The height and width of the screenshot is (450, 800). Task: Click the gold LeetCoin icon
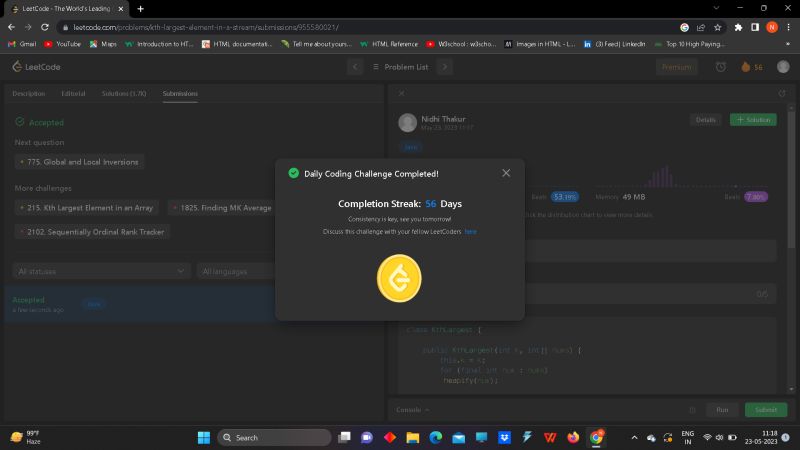pyautogui.click(x=399, y=278)
